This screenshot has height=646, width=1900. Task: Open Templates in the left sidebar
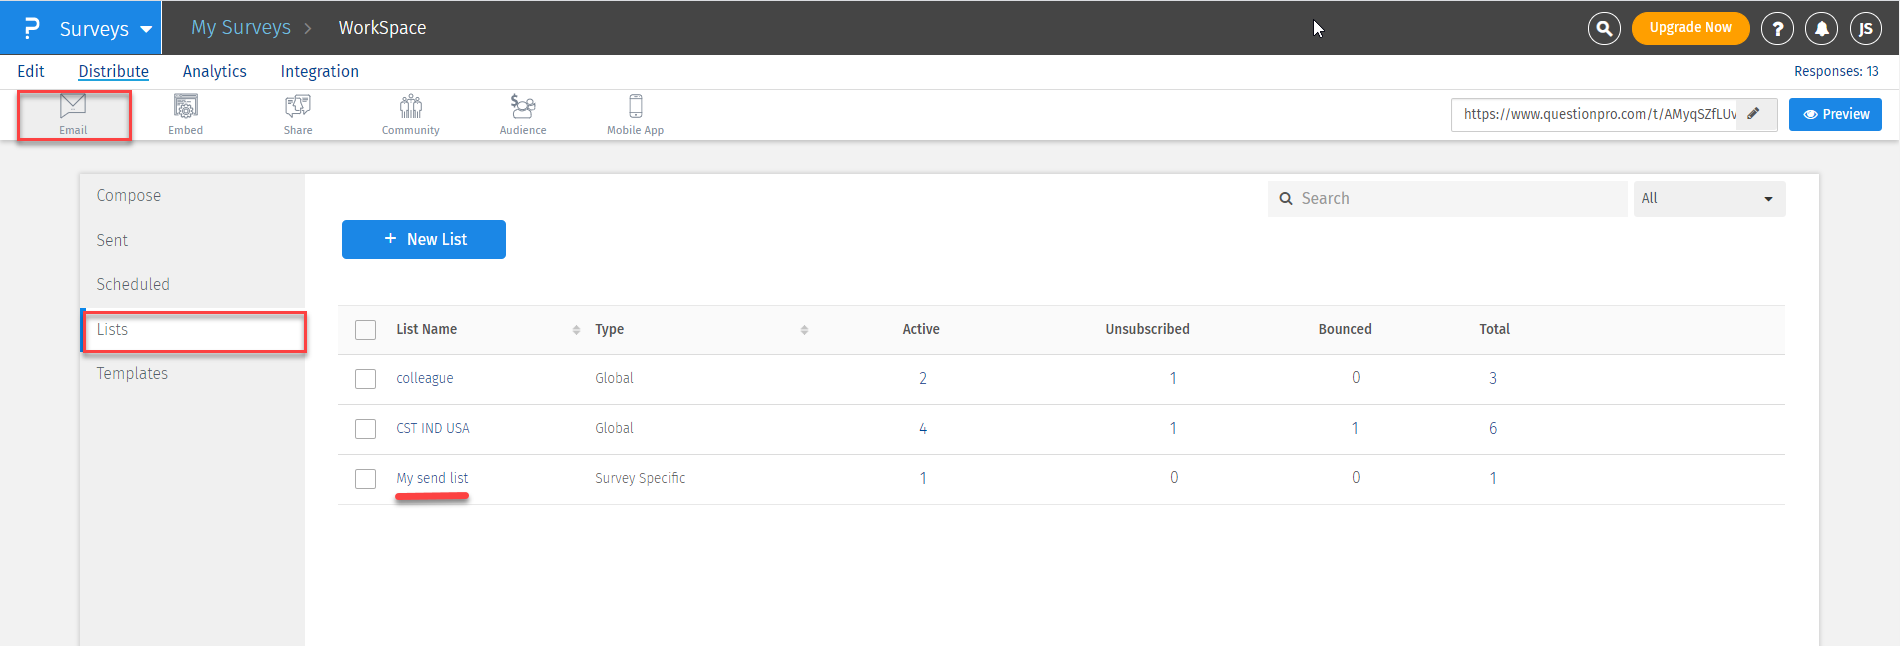click(x=132, y=373)
